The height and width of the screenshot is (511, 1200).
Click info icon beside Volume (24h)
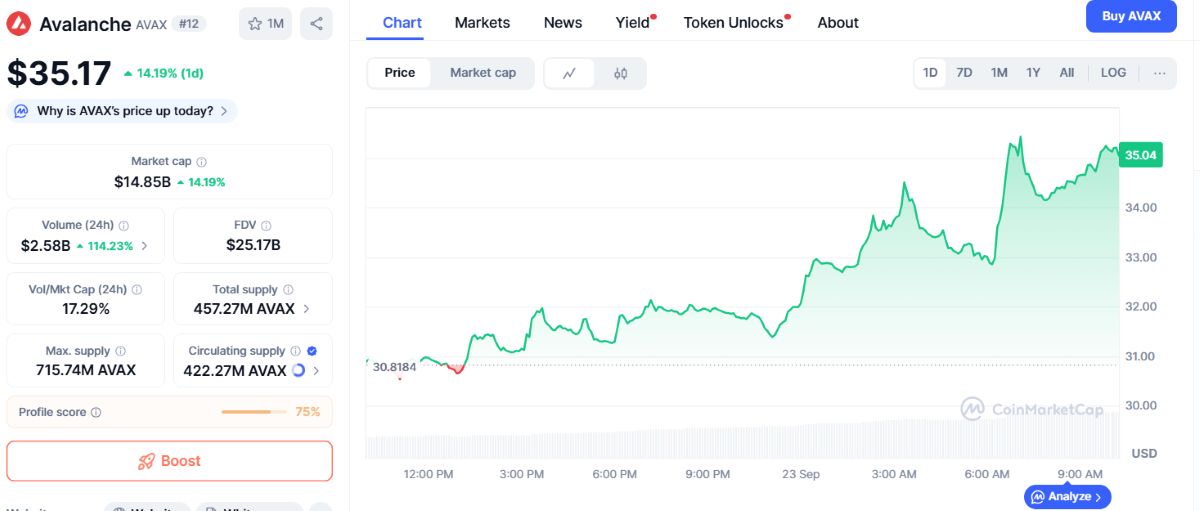[x=124, y=226]
